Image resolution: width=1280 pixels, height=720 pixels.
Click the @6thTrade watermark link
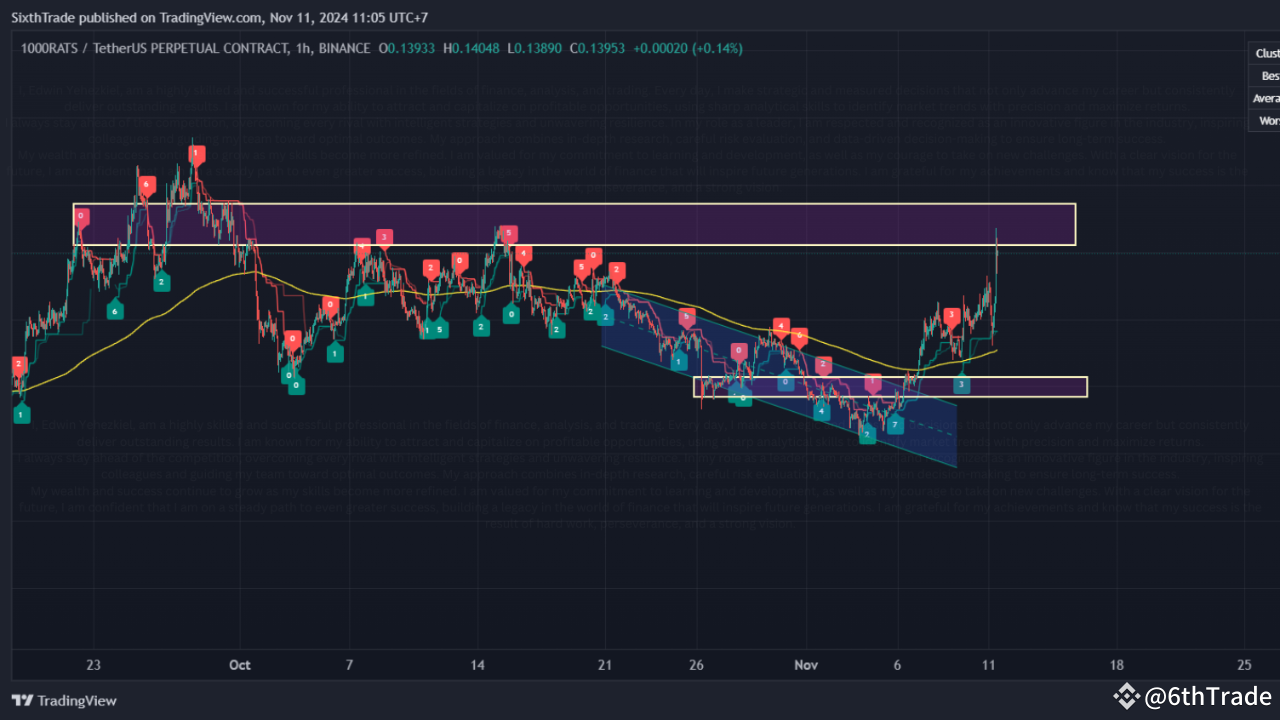(x=1204, y=697)
